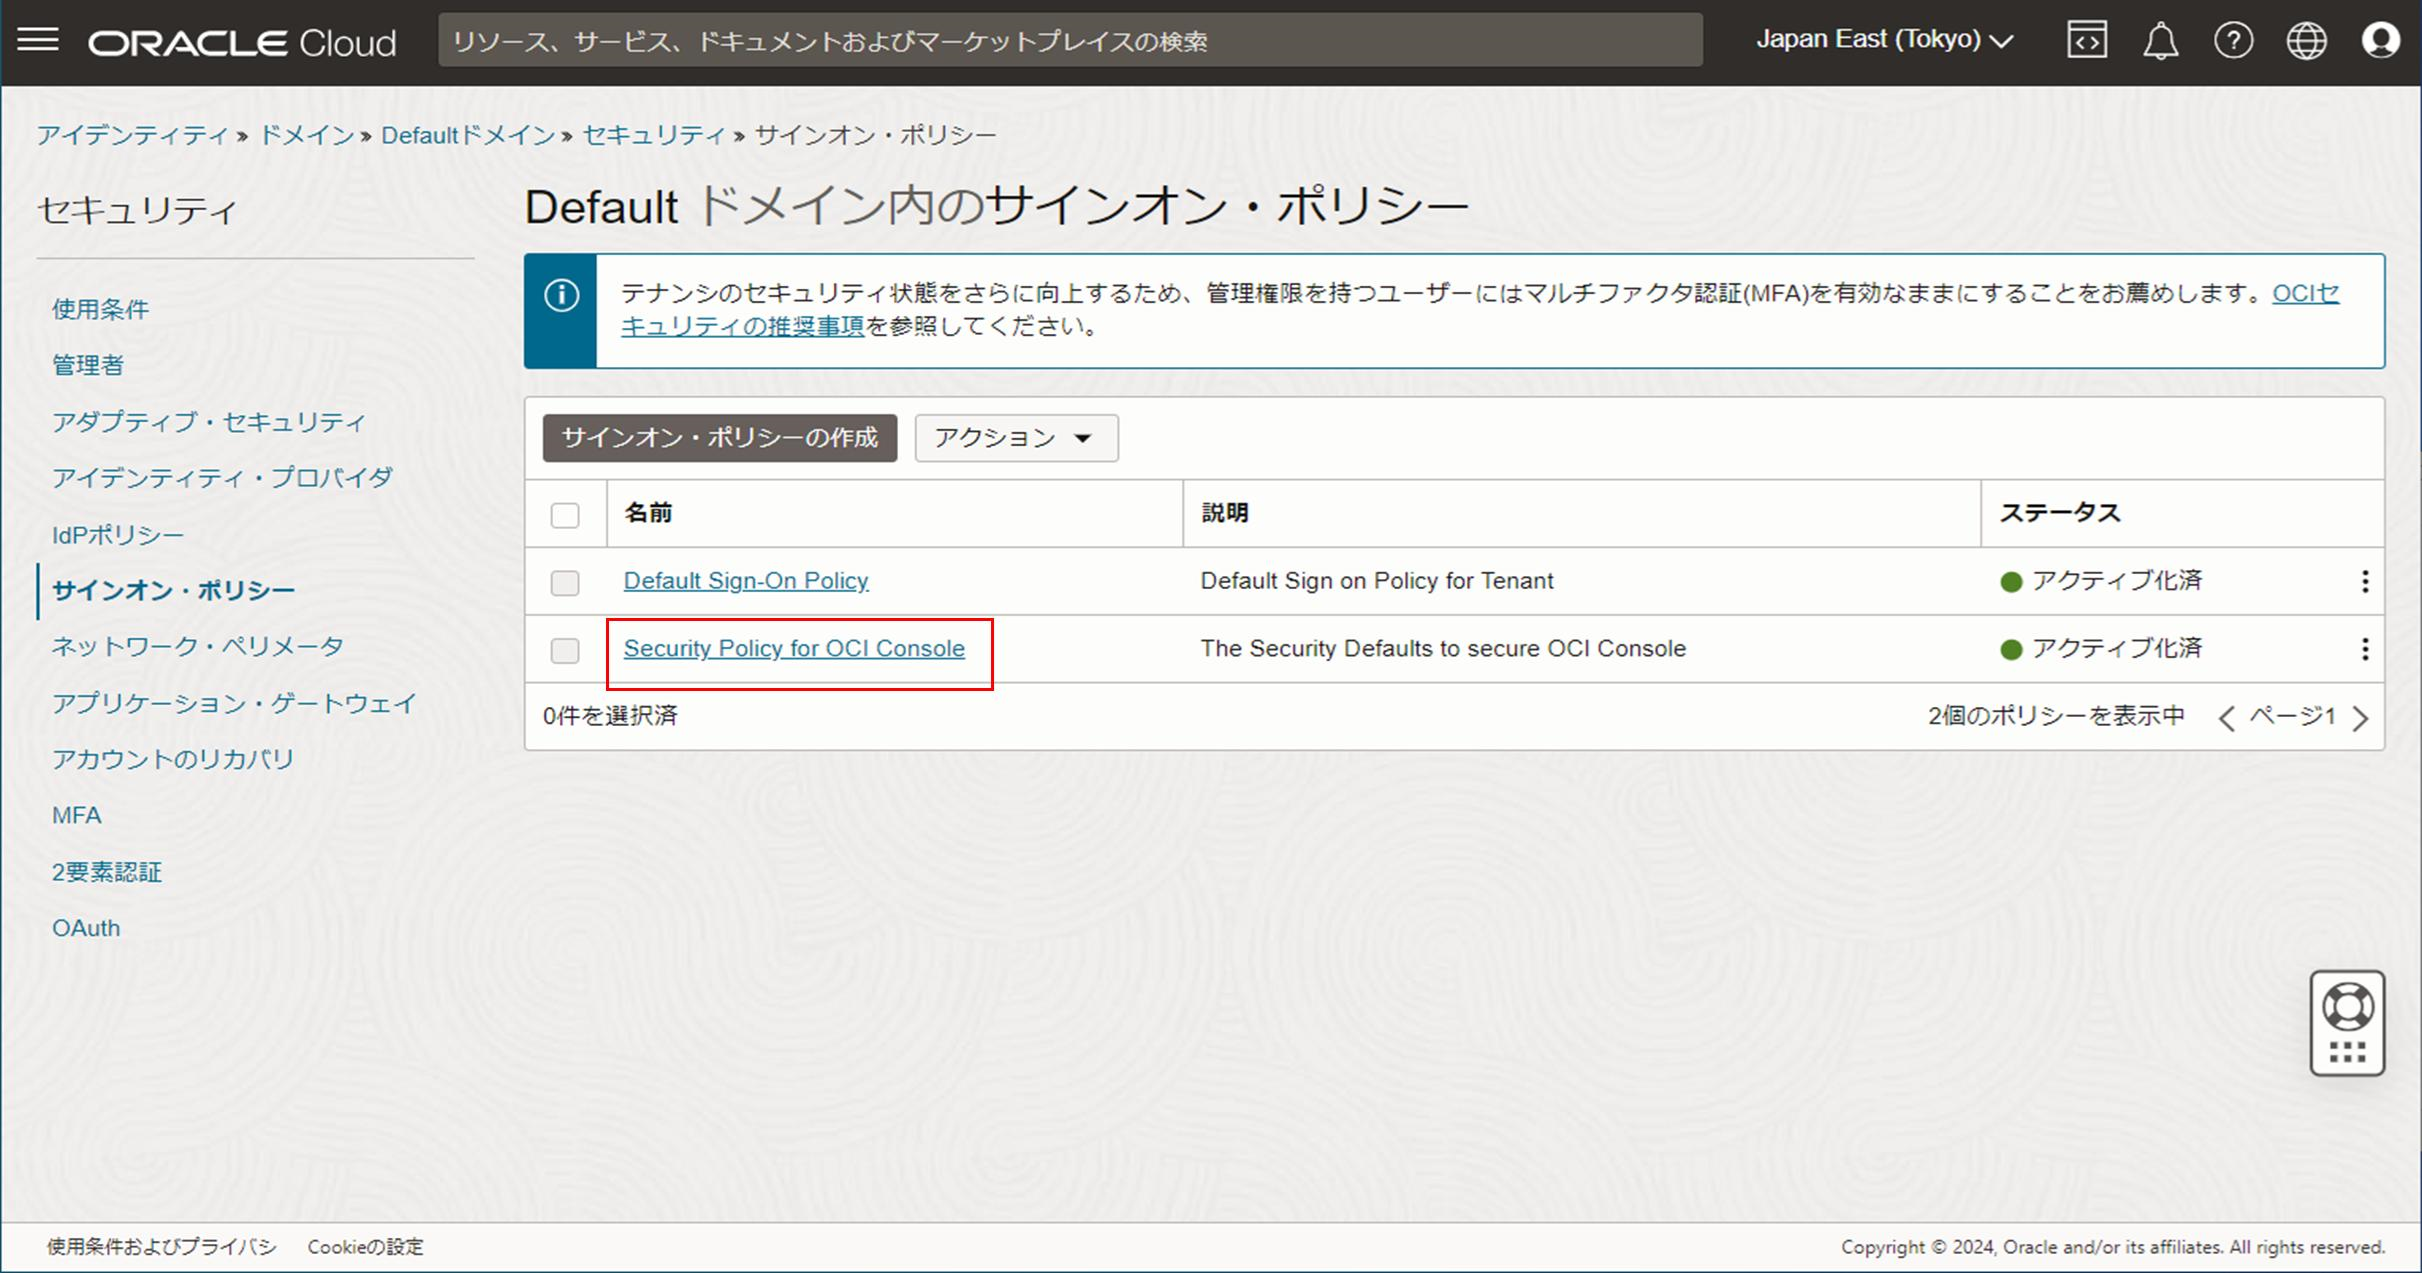Open 使用条件およびプライバシ footer link
Screen dimensions: 2422x1273
(161, 1247)
